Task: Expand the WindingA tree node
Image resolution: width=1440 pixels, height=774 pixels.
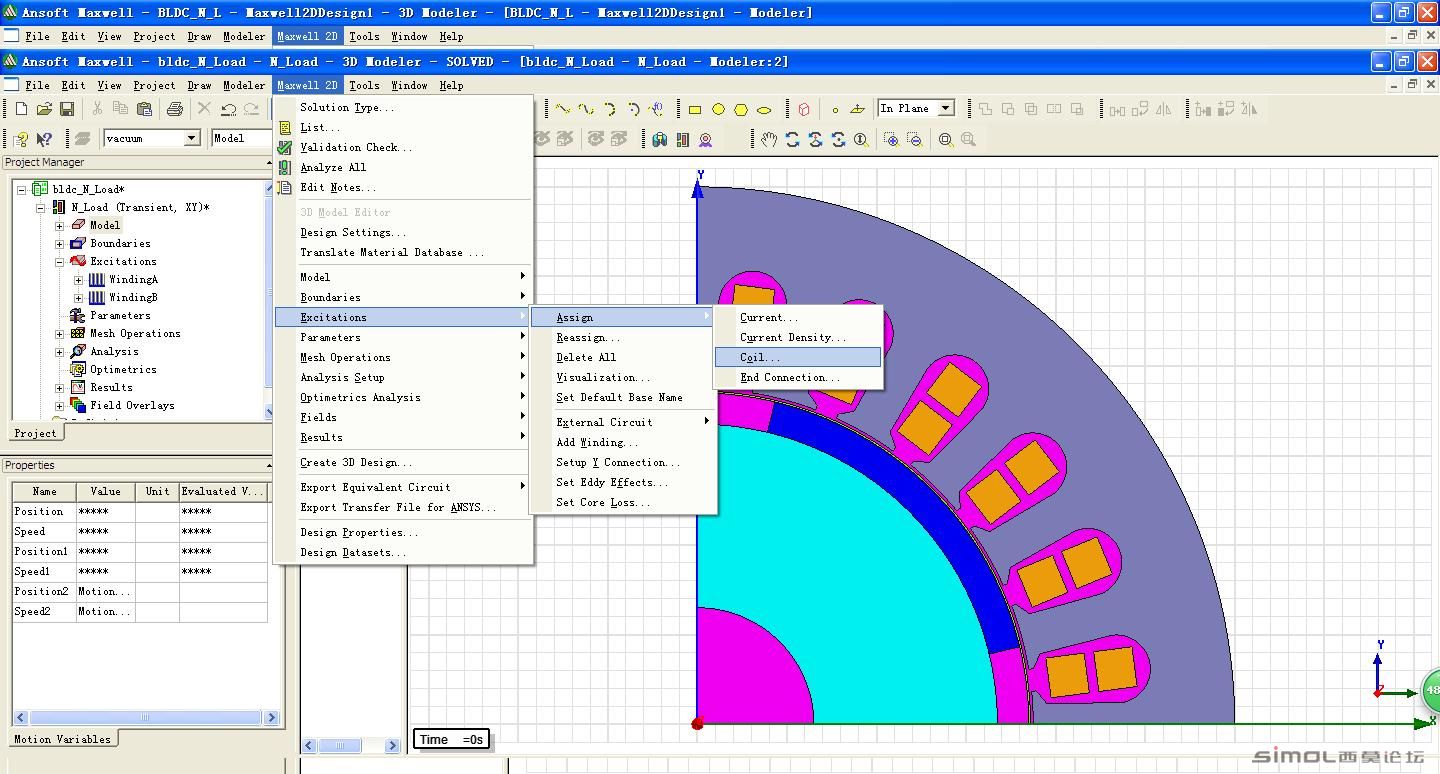Action: 78,279
